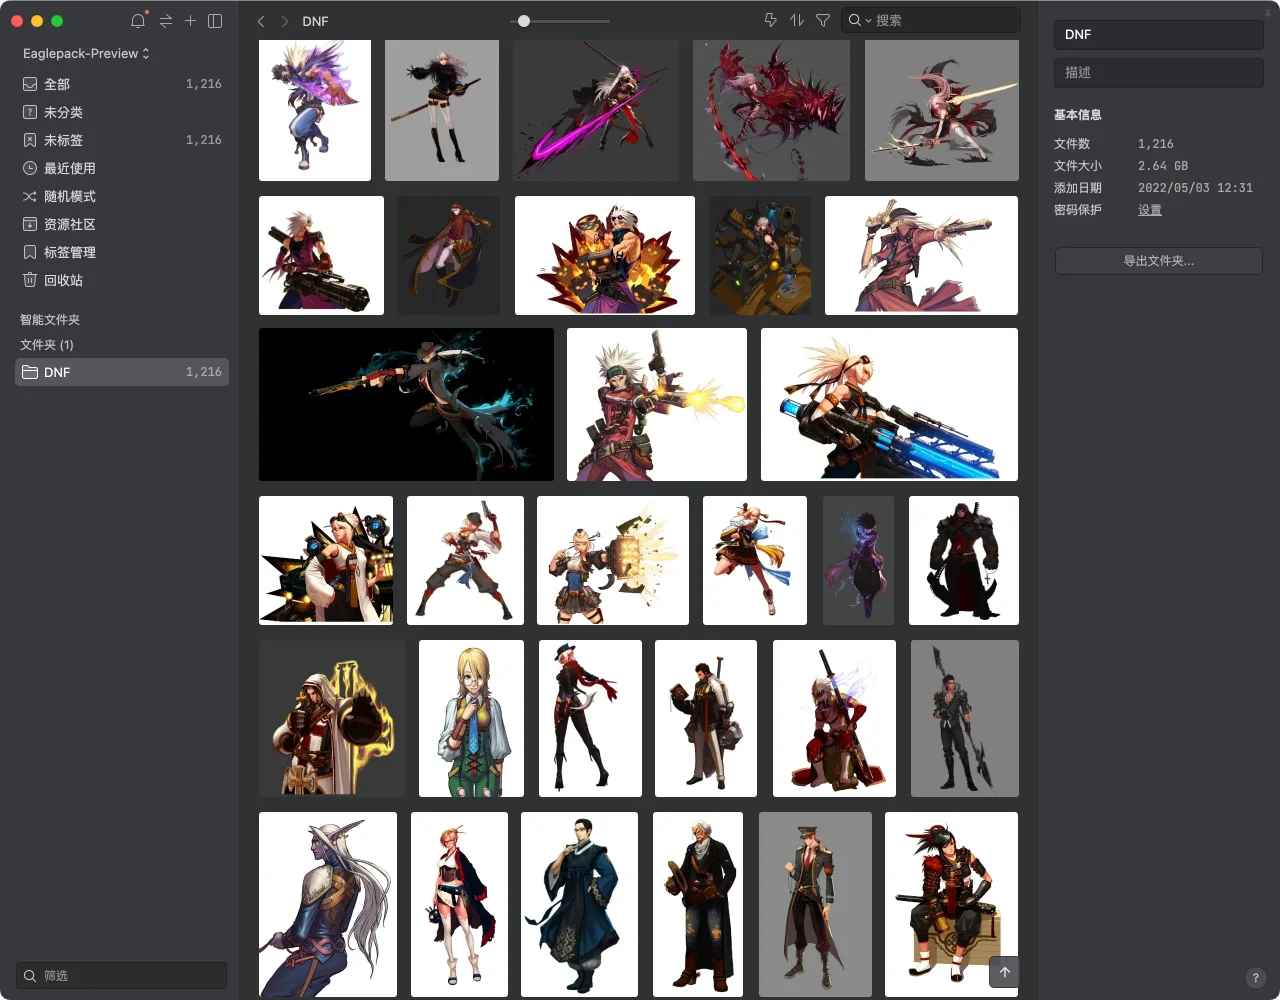Go back with the left chevron

[261, 21]
